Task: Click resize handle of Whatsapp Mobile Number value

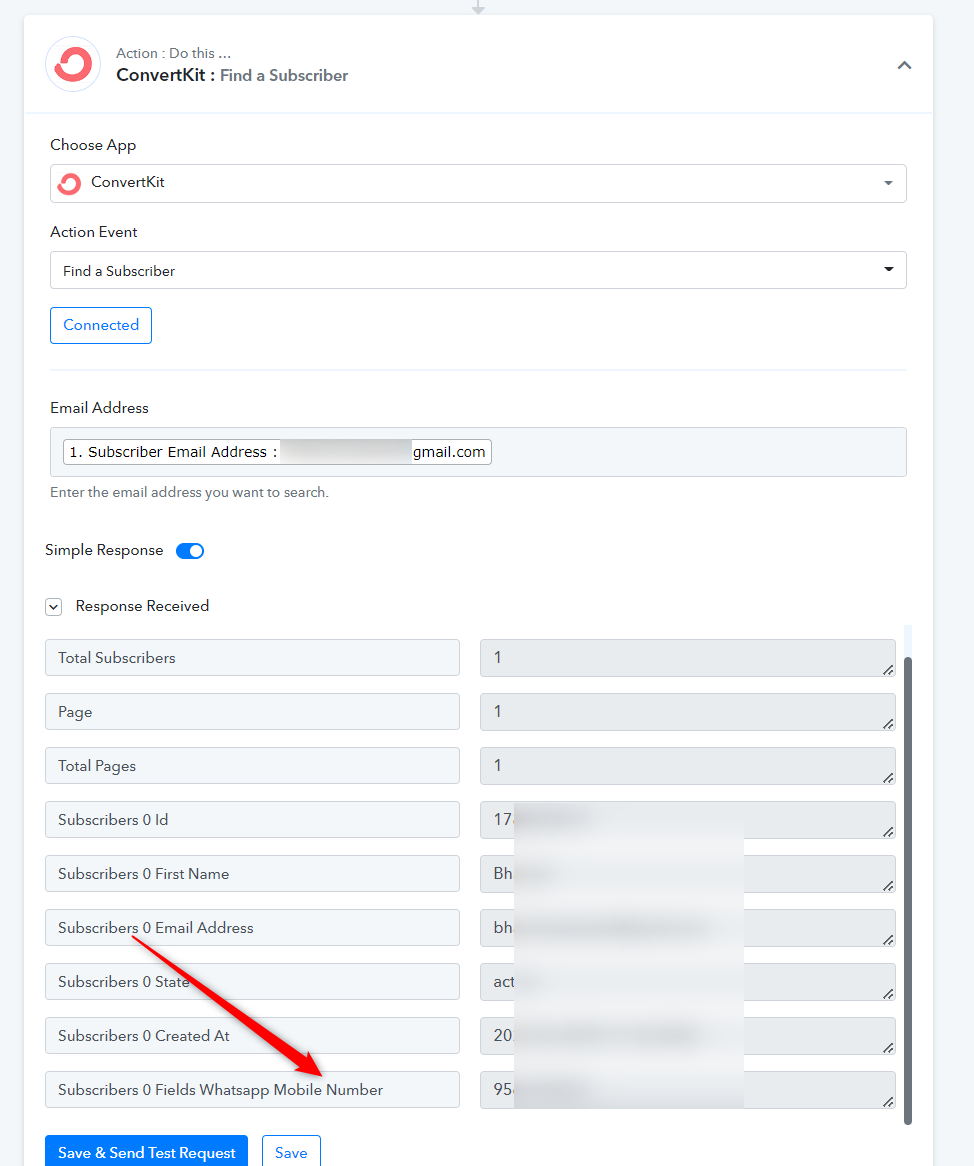Action: (x=888, y=1101)
